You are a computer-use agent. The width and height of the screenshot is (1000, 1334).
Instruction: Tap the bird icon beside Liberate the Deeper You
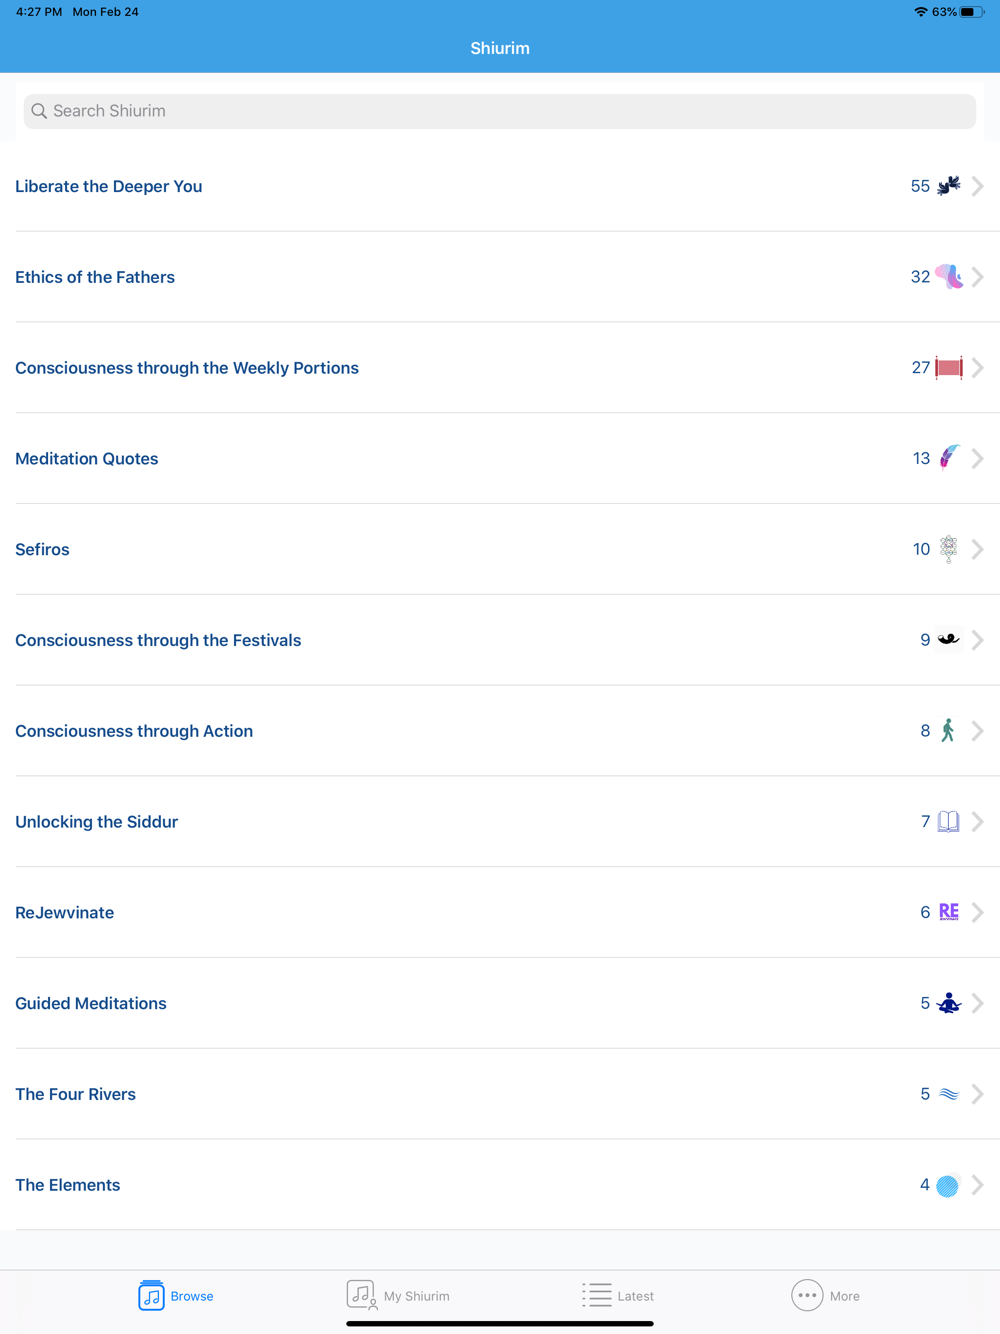tap(948, 186)
